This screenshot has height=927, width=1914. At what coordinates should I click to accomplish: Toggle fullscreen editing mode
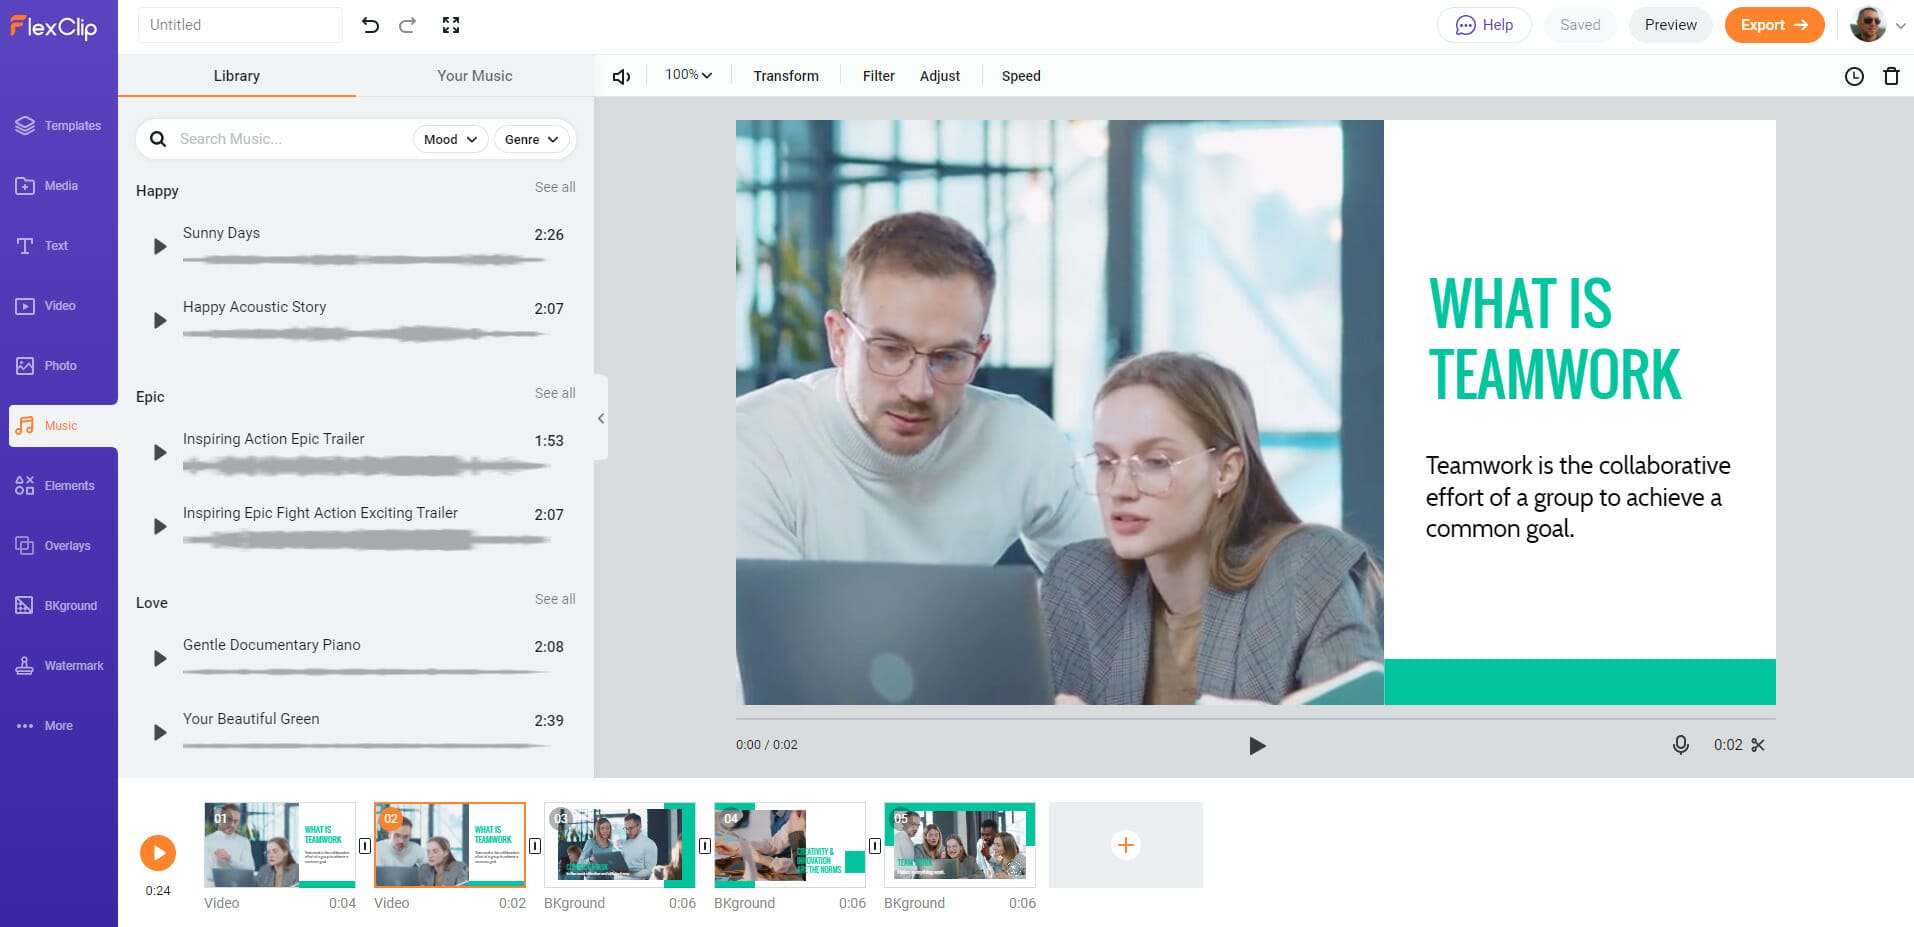(x=451, y=25)
